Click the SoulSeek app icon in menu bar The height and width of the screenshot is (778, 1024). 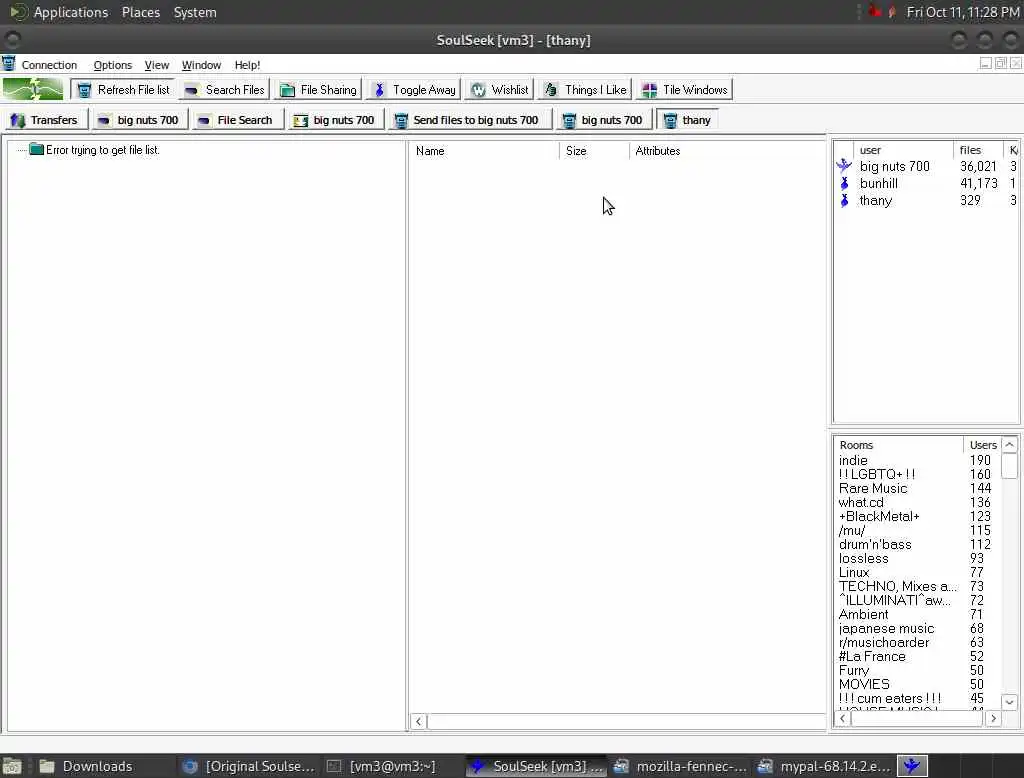point(8,63)
